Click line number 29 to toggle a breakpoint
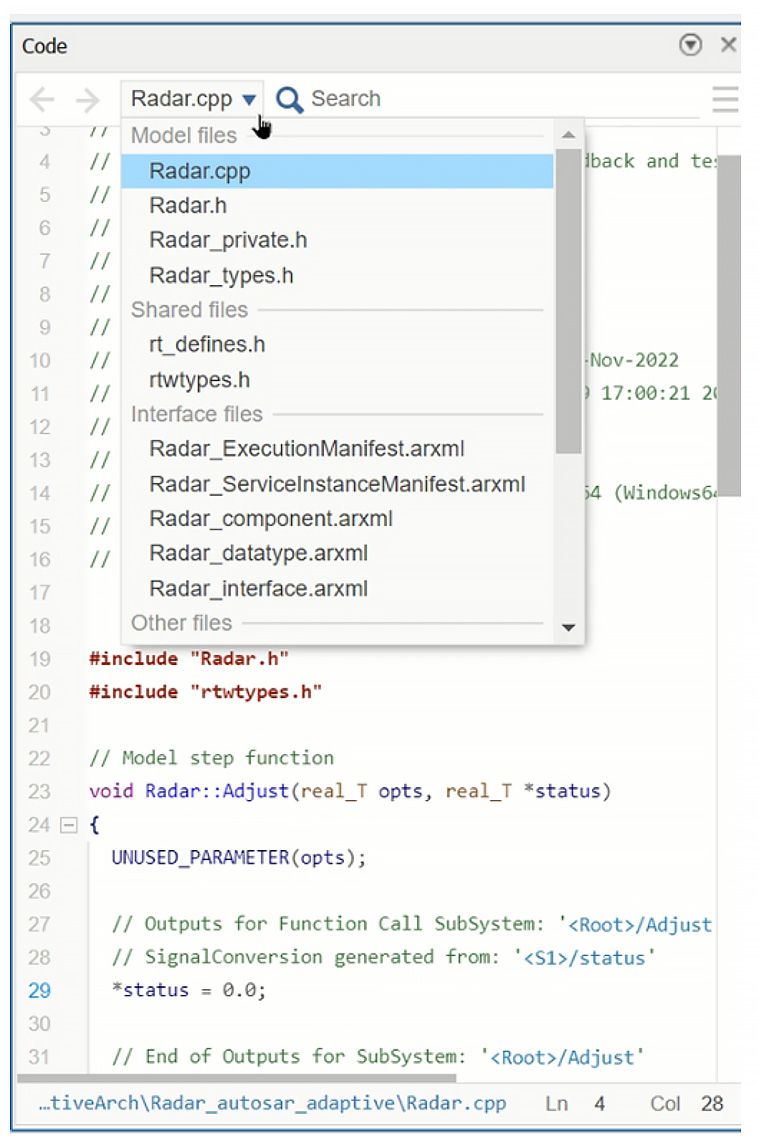758x1146 pixels. (x=38, y=989)
